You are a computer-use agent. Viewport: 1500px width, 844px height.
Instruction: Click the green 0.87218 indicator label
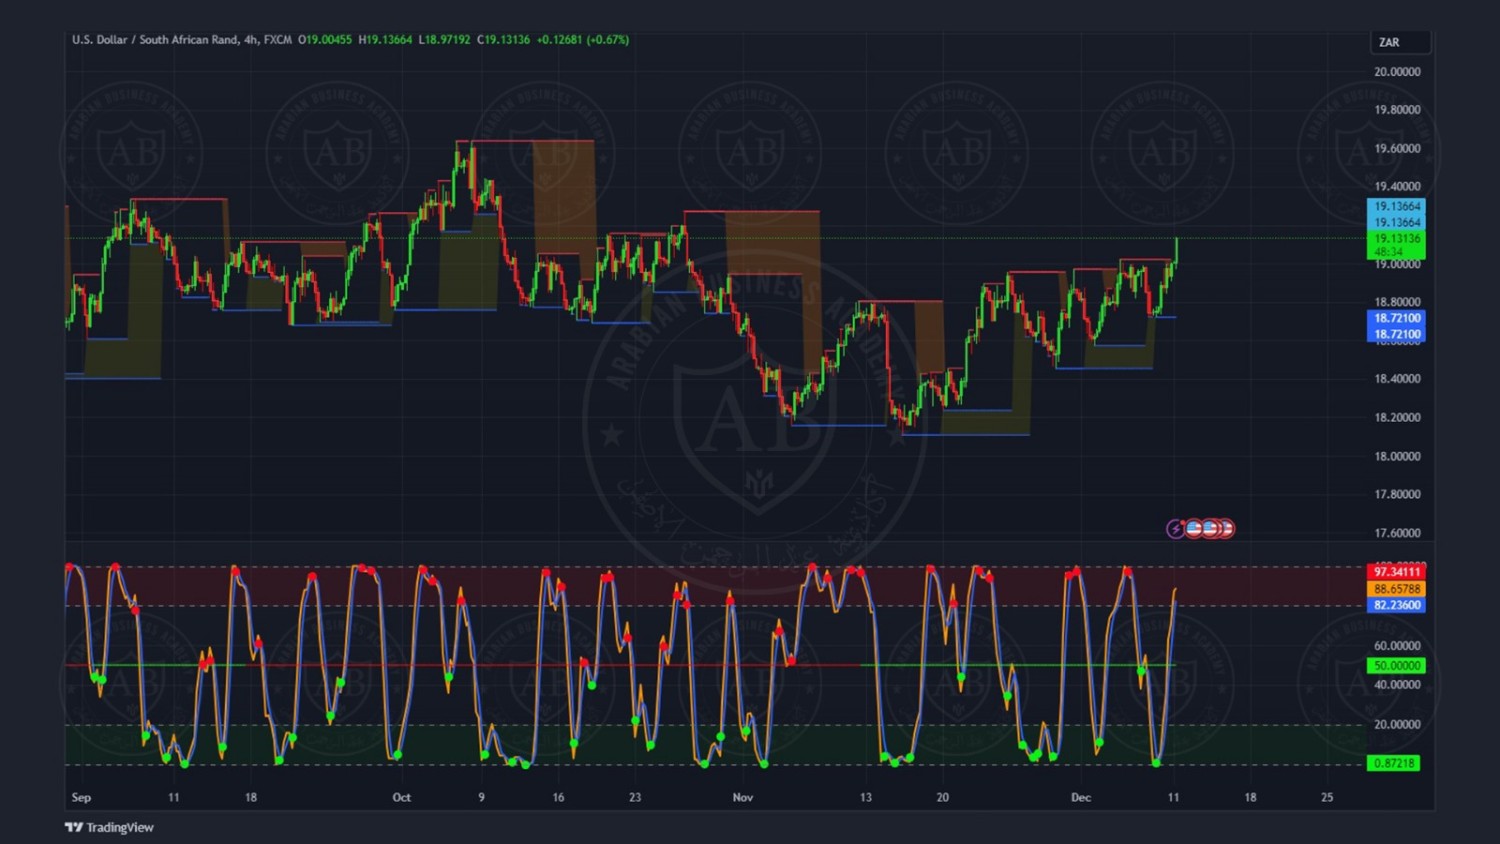click(1394, 763)
